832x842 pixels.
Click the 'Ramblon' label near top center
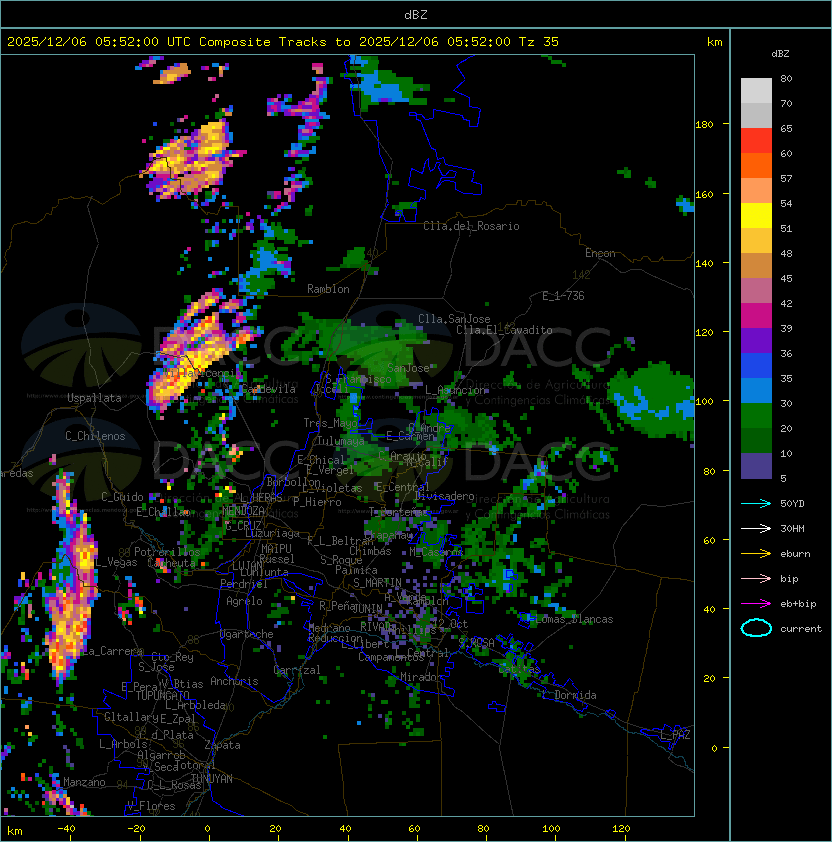pyautogui.click(x=328, y=289)
